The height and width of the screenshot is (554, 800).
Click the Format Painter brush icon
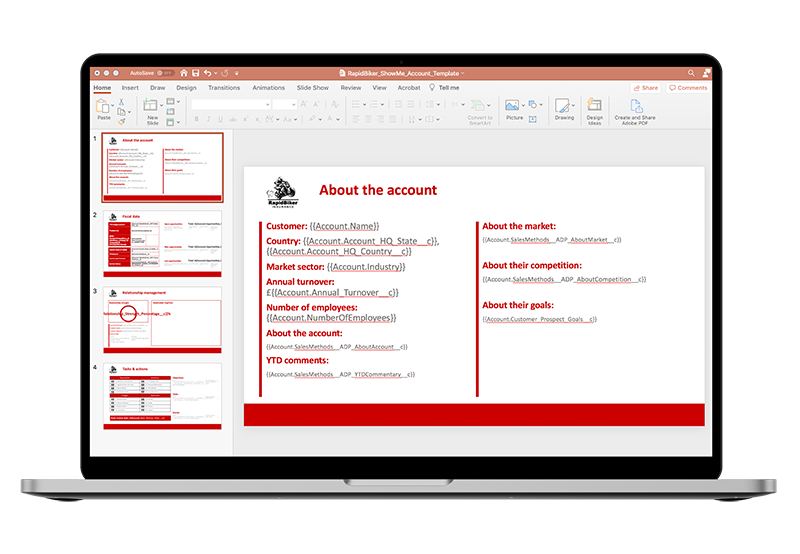pyautogui.click(x=121, y=121)
